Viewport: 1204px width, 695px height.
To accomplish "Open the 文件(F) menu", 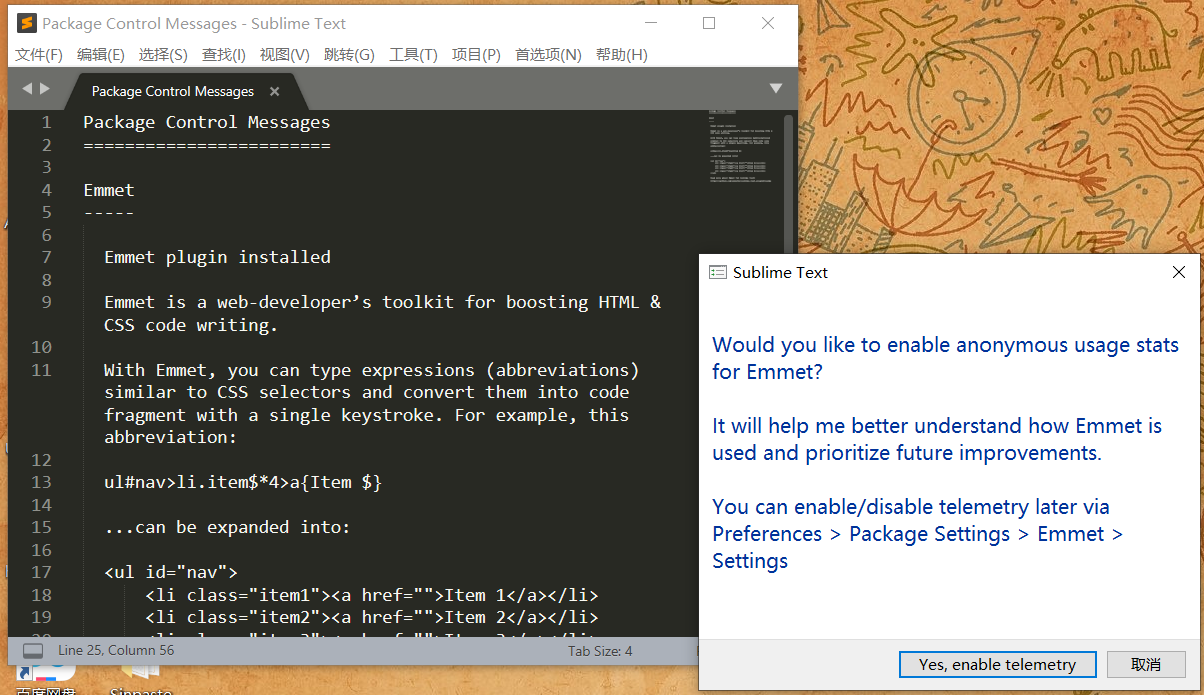I will [39, 55].
